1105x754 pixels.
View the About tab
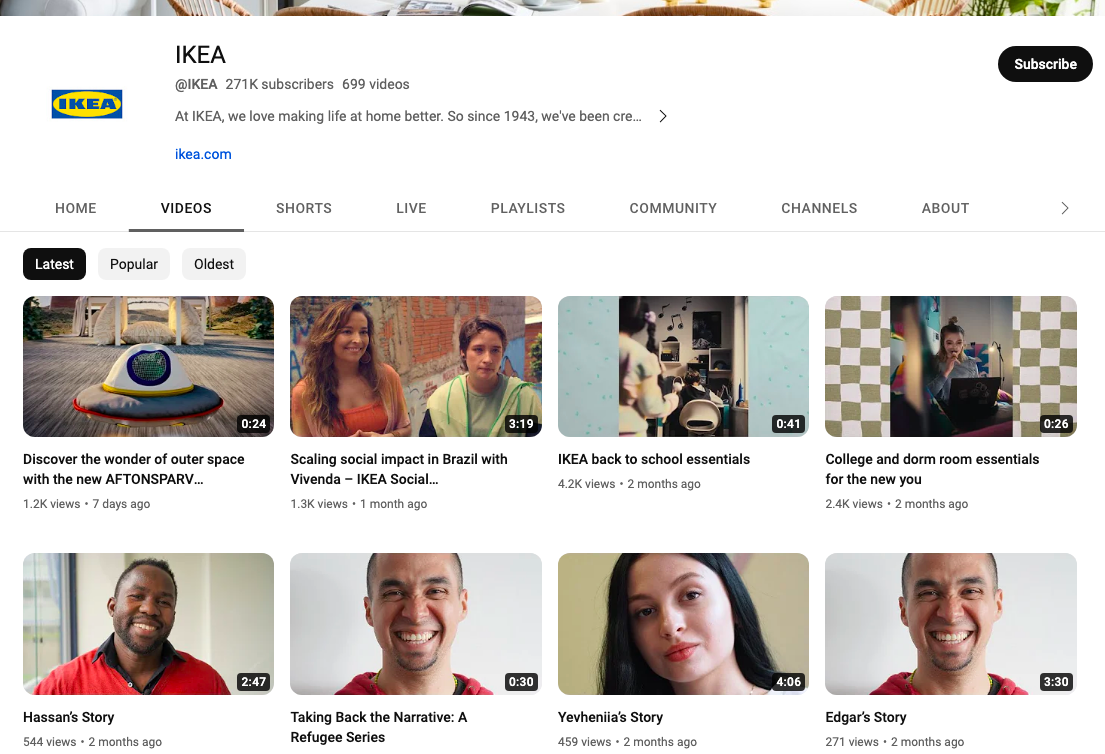[x=945, y=208]
